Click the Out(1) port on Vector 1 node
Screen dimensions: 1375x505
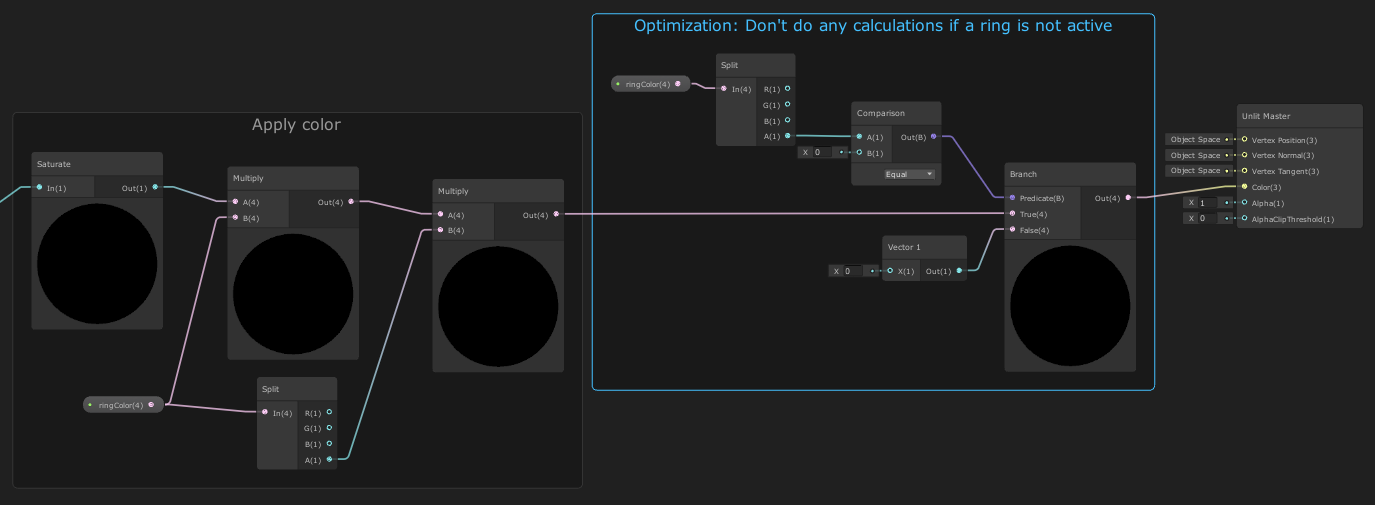point(959,271)
